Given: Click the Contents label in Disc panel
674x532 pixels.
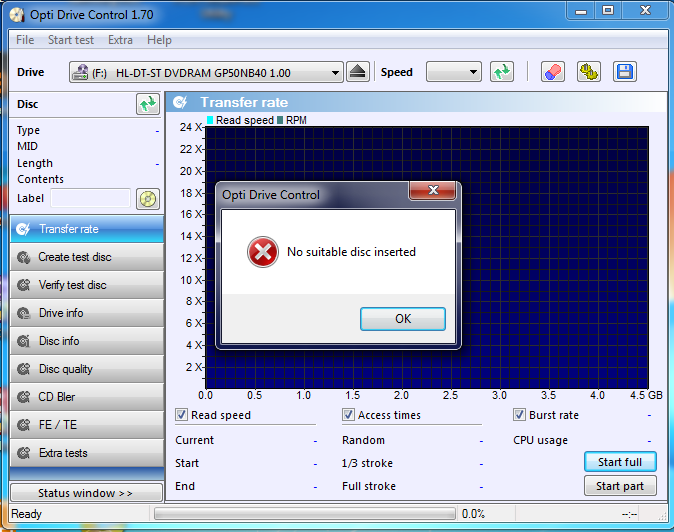Looking at the screenshot, I should coord(40,179).
